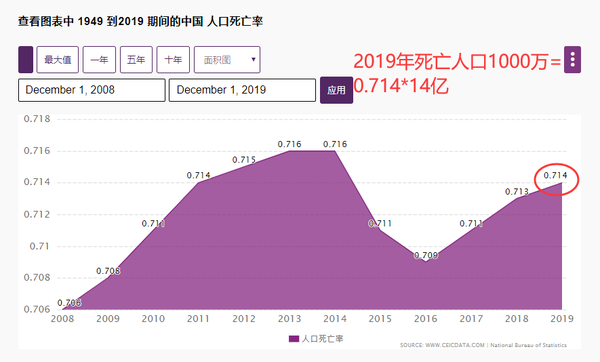
Task: Select the 十年 range button
Action: (173, 60)
